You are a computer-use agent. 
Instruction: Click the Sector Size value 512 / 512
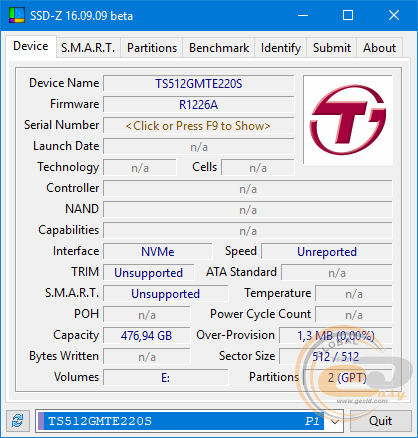pyautogui.click(x=336, y=357)
